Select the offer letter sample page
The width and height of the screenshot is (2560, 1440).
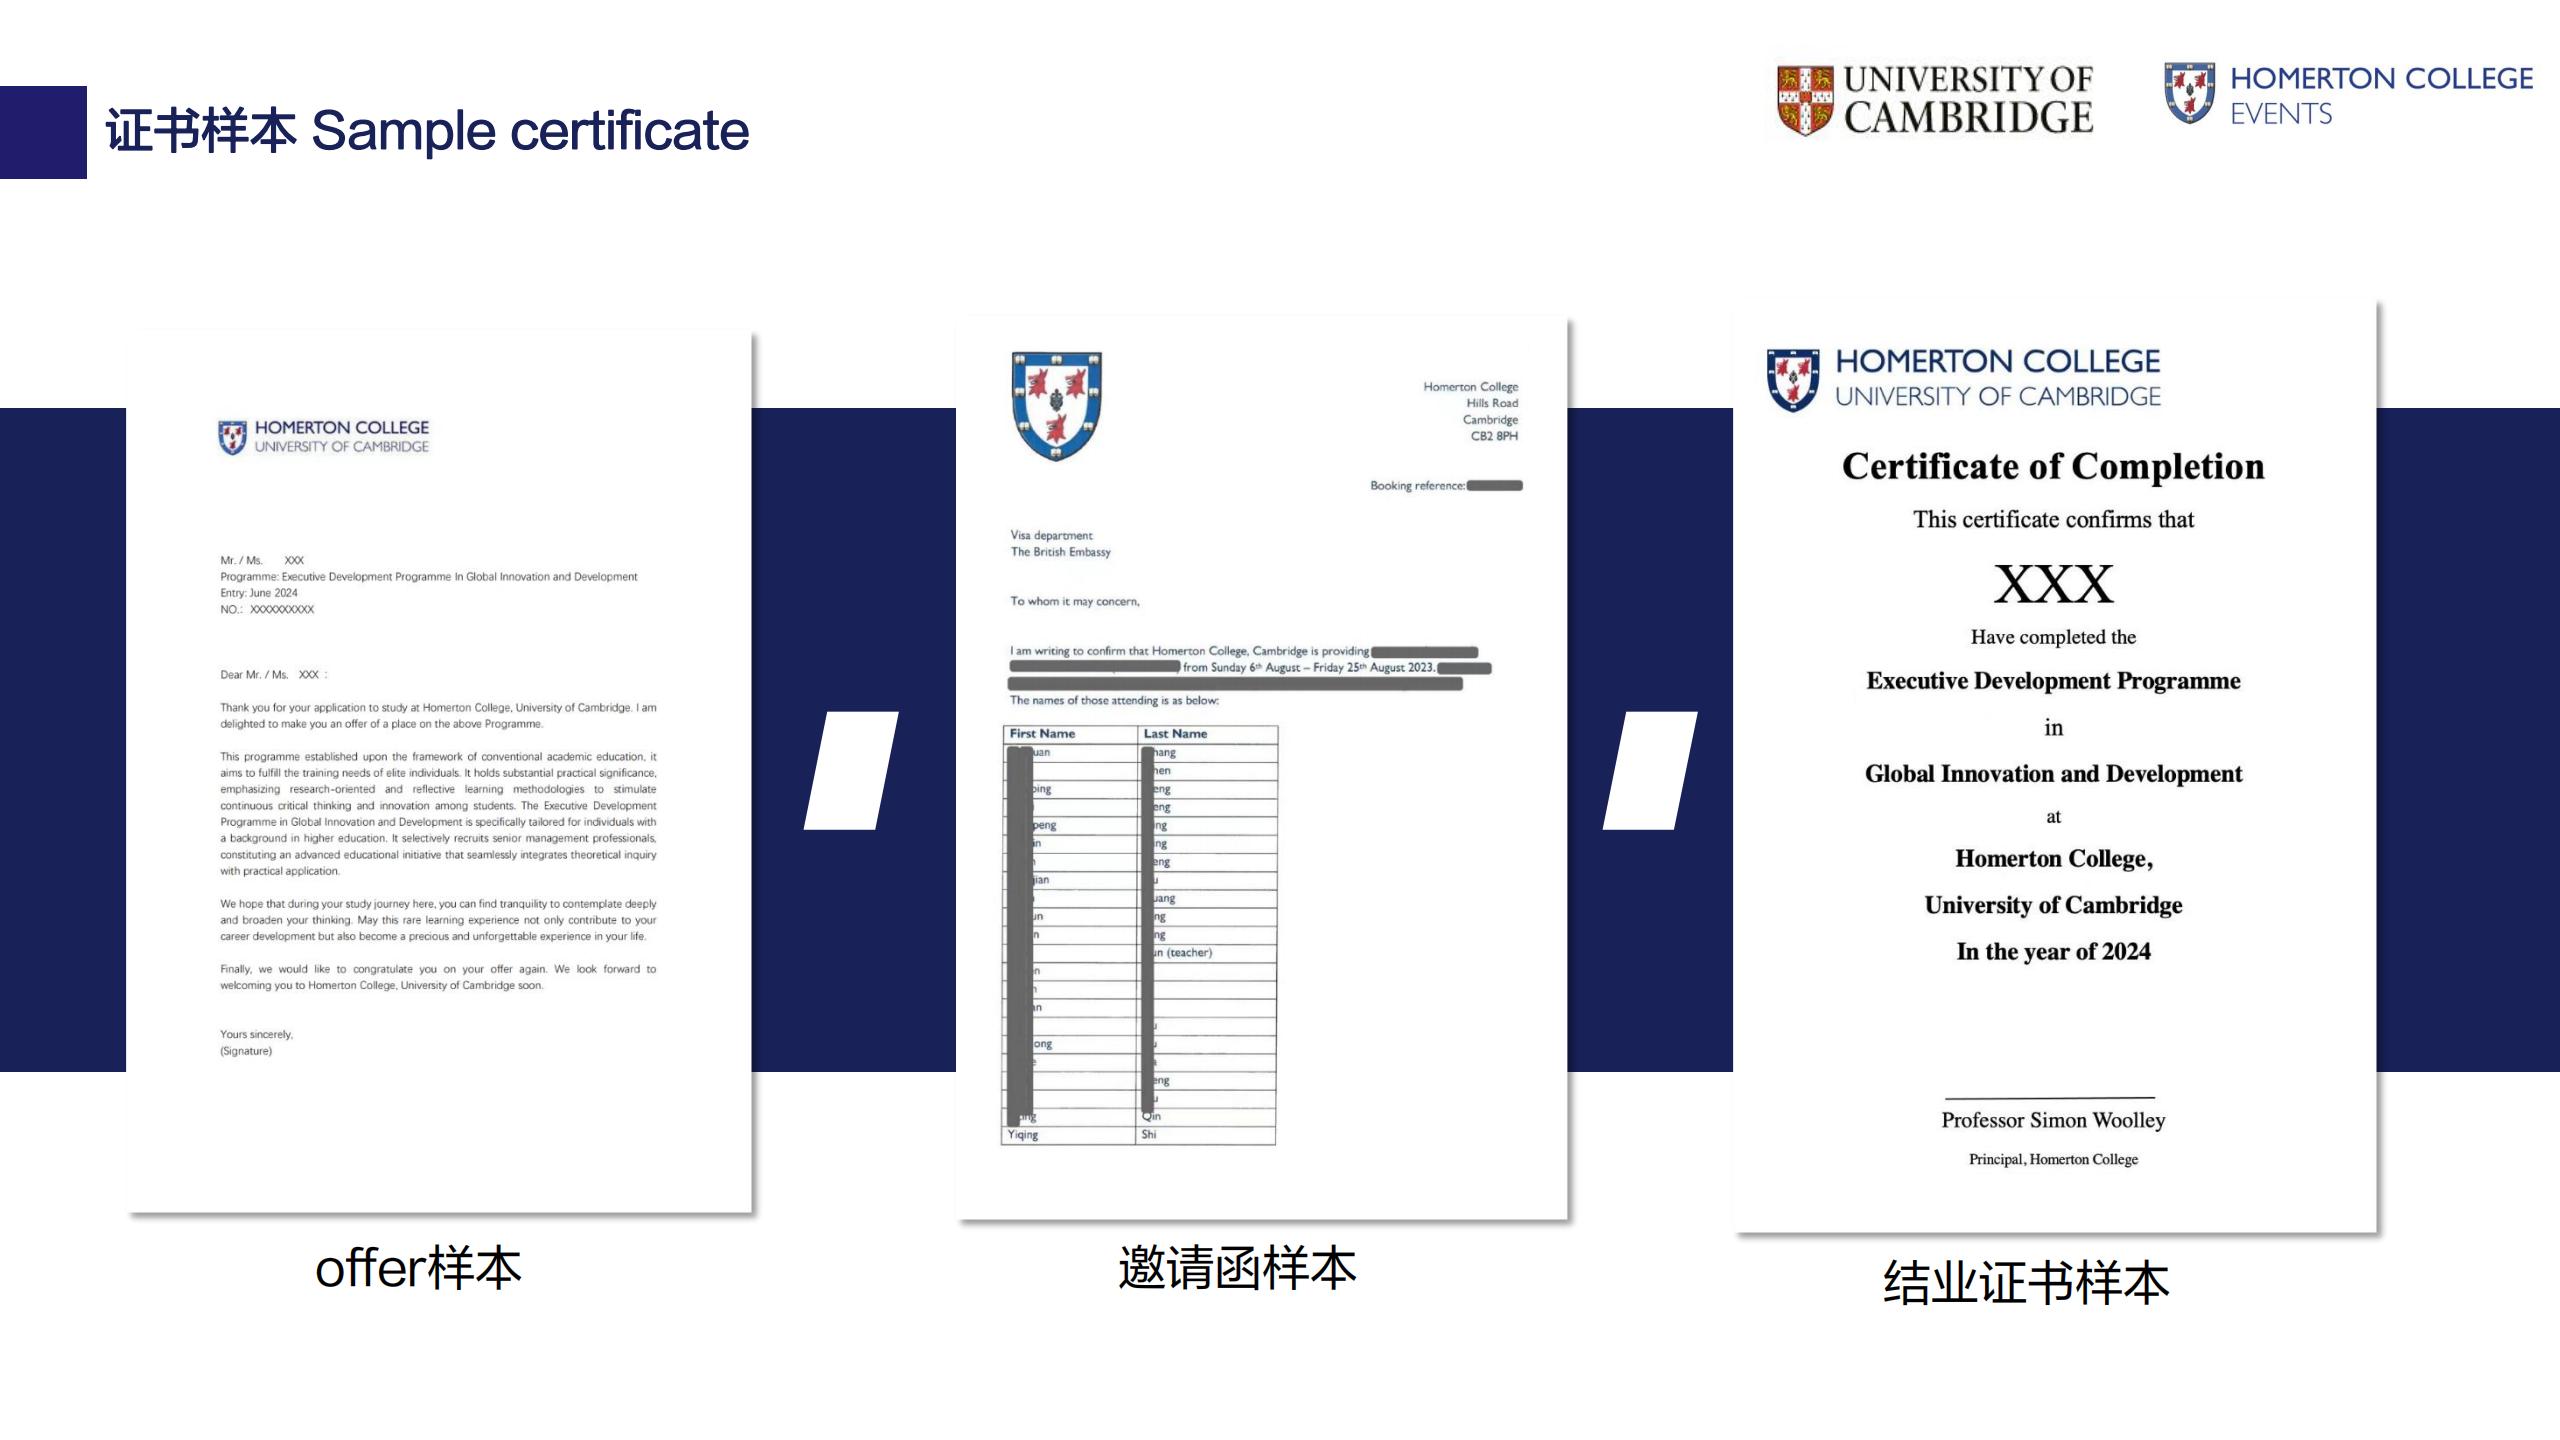click(439, 771)
